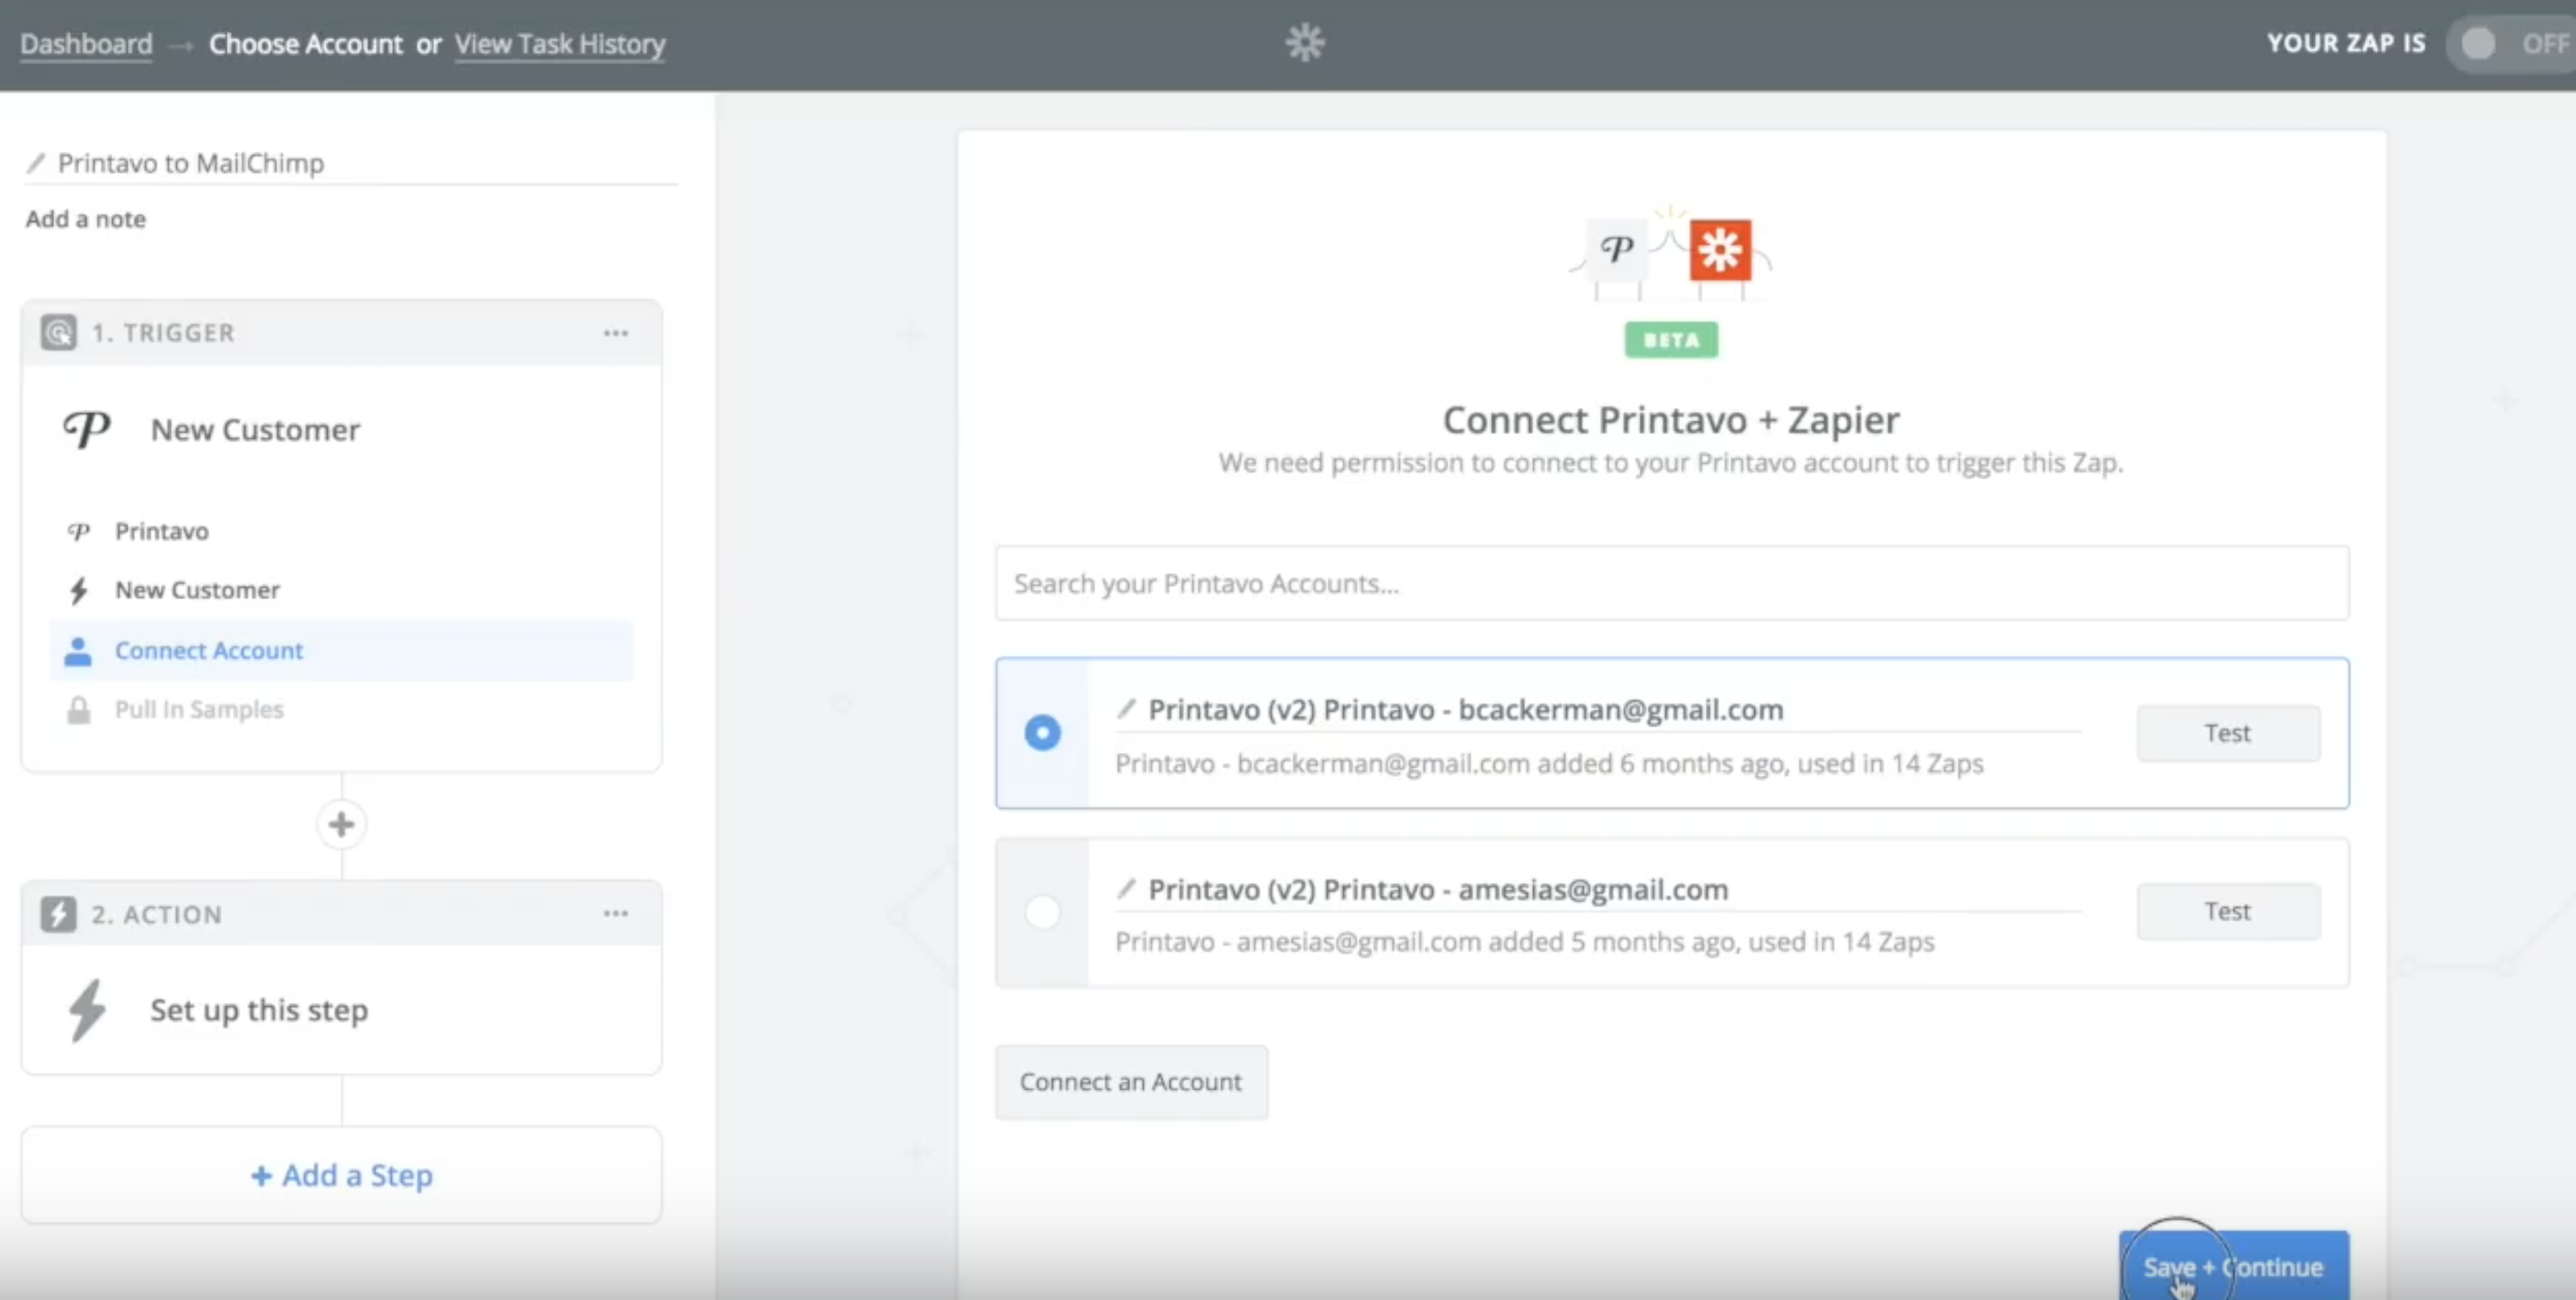Click the lightning icon next to New Customer
Image resolution: width=2576 pixels, height=1300 pixels.
pos(80,590)
